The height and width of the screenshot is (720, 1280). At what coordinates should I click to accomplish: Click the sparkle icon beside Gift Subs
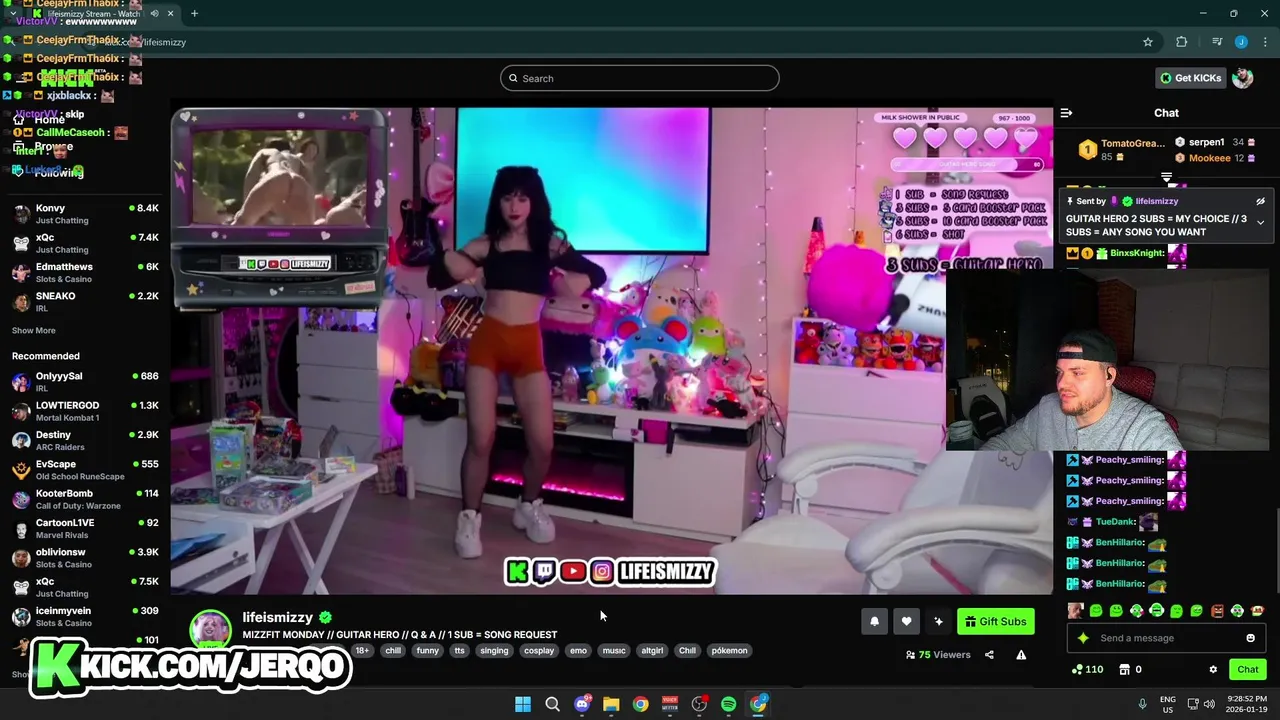[938, 621]
